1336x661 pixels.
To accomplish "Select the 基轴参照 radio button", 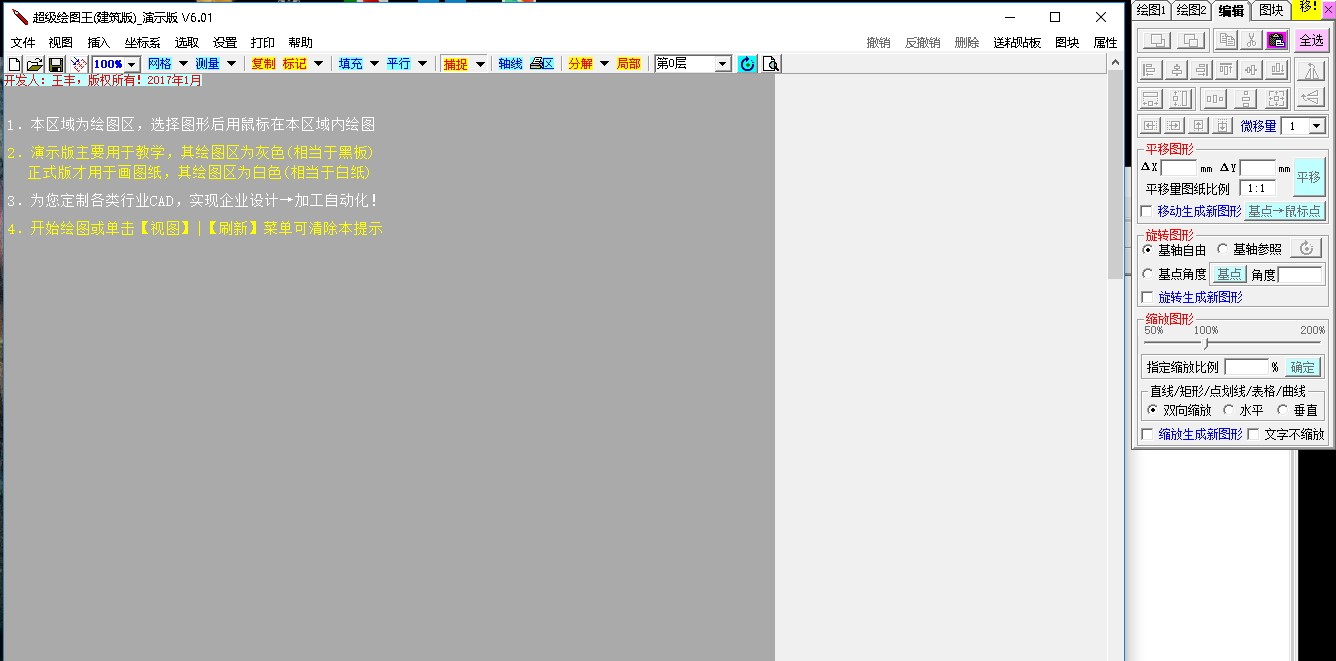I will [x=1223, y=249].
